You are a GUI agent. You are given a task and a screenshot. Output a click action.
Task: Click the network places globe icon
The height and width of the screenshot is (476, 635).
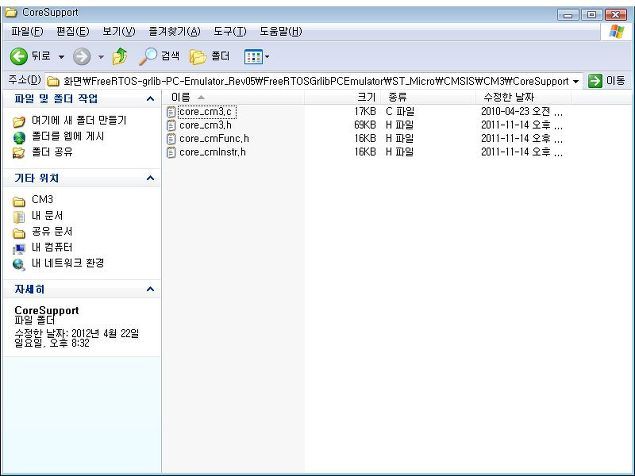click(x=19, y=264)
